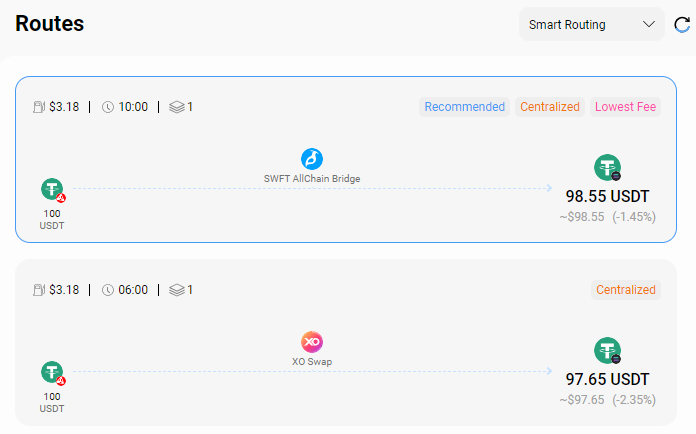Click the Centralized tag on SWFT route
This screenshot has width=696, height=434.
pyautogui.click(x=550, y=107)
